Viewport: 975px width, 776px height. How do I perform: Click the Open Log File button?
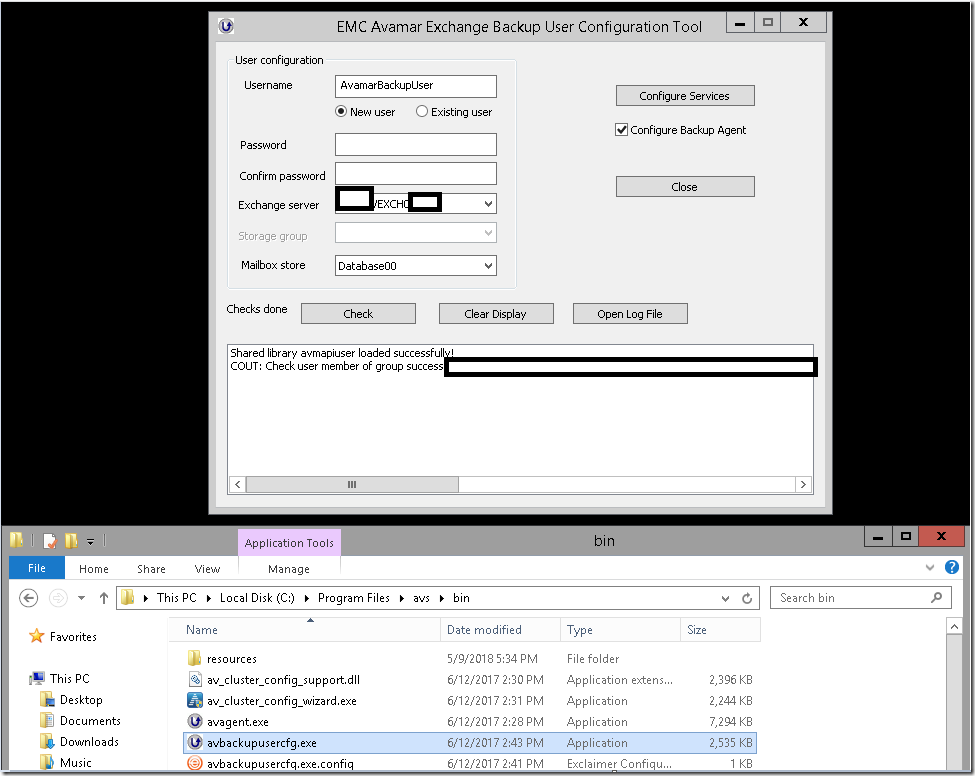point(630,313)
